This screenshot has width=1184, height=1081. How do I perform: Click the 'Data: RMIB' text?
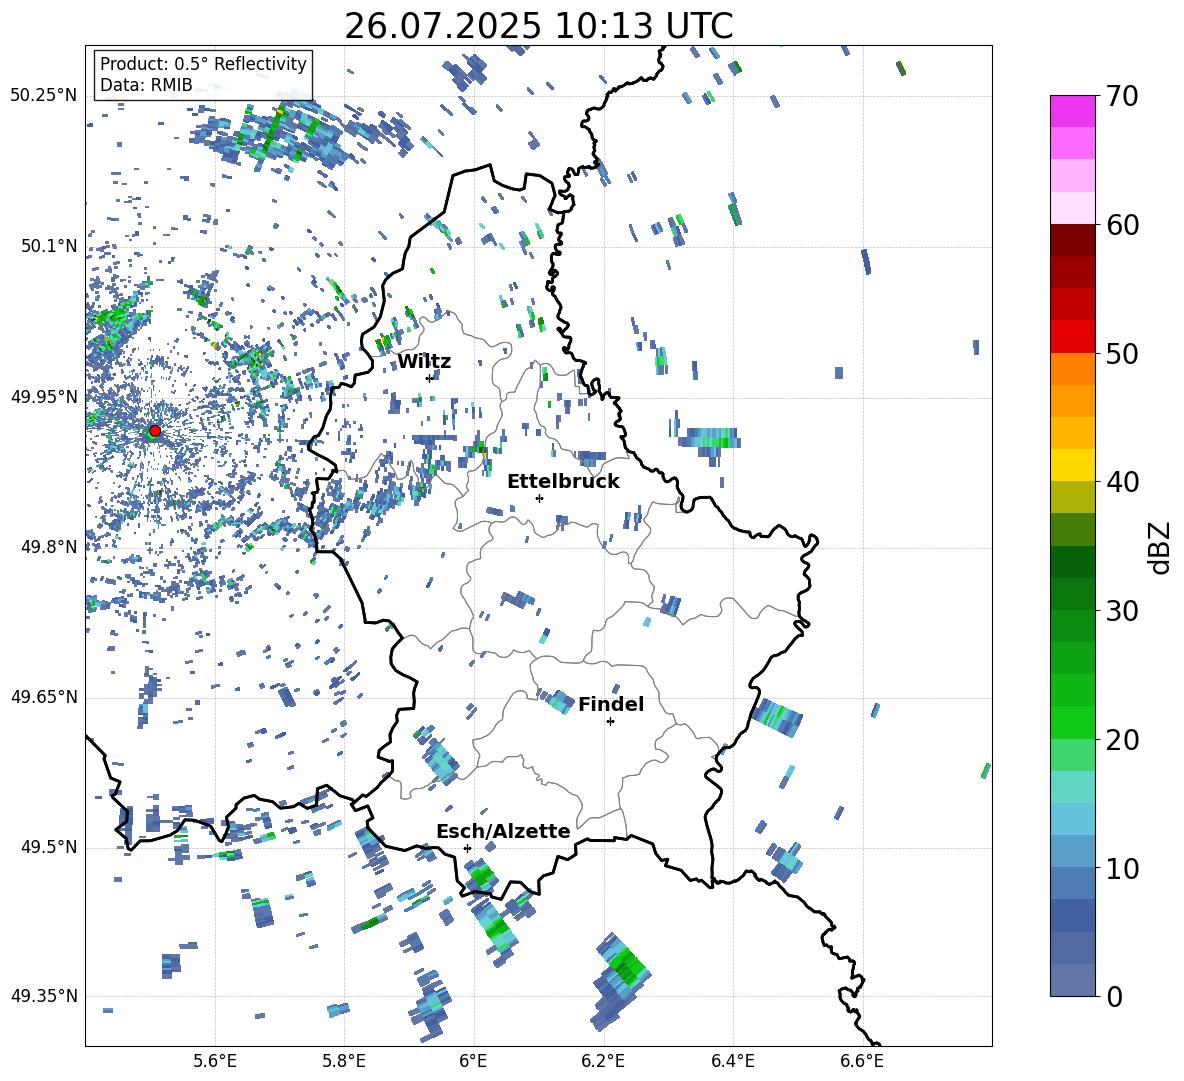tap(146, 85)
